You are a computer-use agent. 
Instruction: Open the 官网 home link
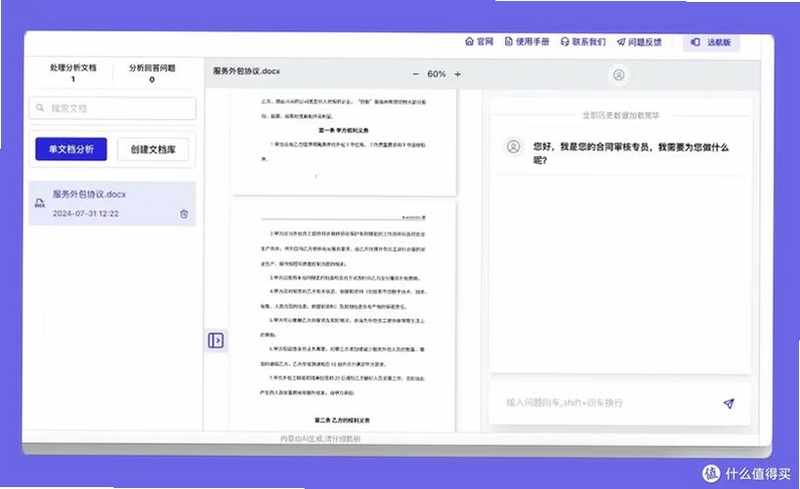click(x=479, y=41)
